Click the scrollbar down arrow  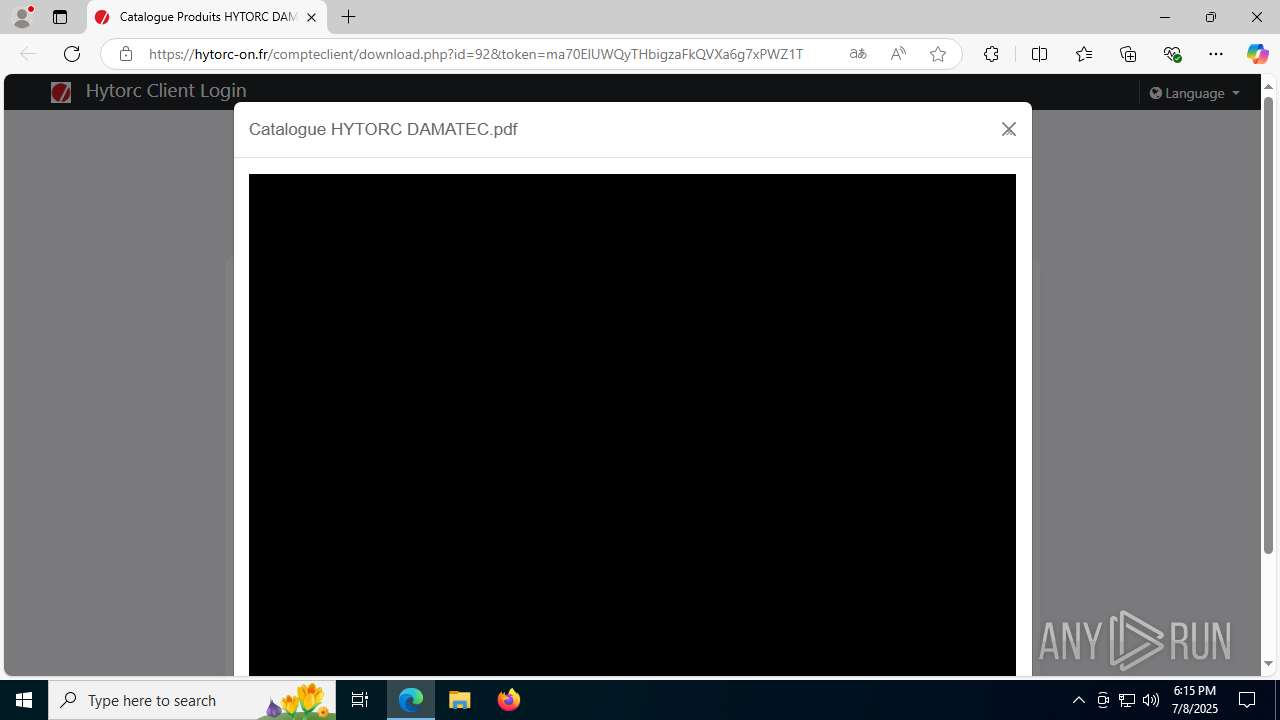click(1268, 664)
